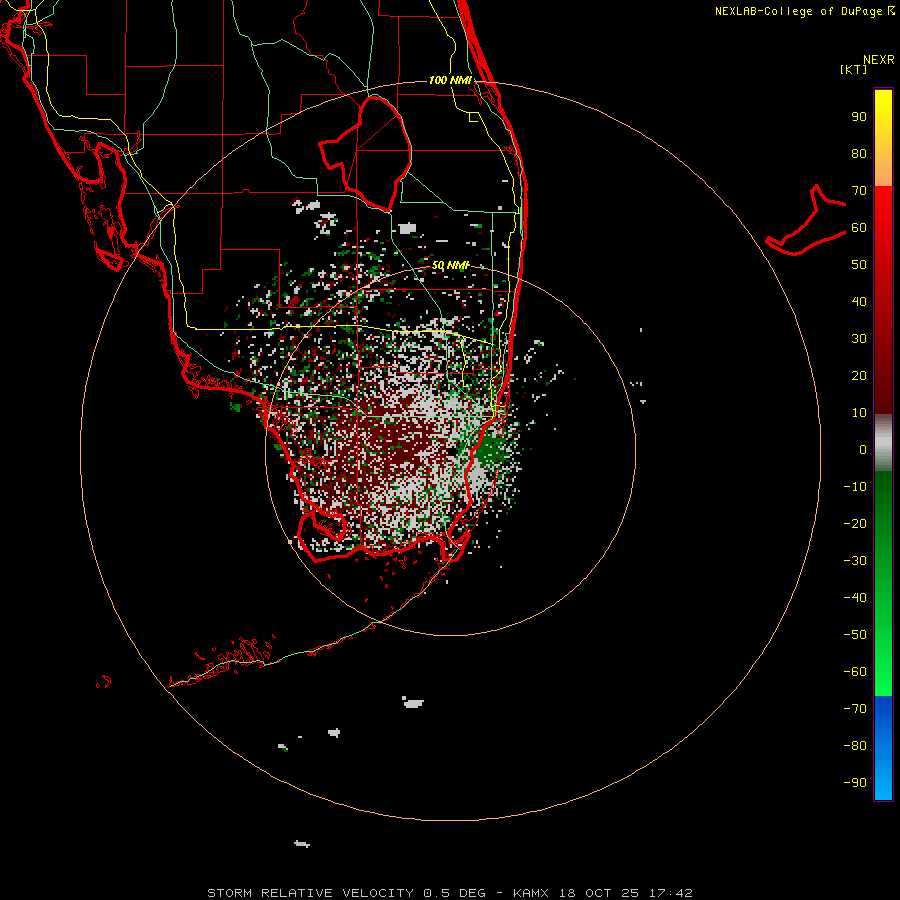
Task: Click the -80 value on the velocity scale
Action: click(x=855, y=746)
